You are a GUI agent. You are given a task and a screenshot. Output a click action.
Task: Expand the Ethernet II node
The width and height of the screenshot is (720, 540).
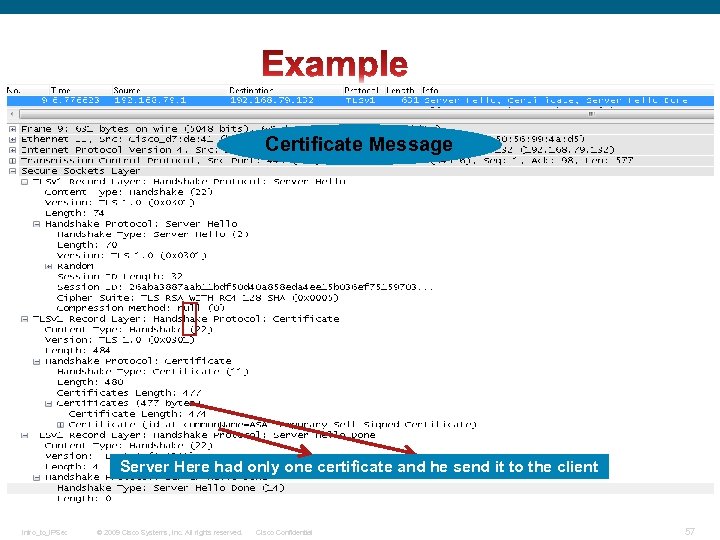click(12, 139)
